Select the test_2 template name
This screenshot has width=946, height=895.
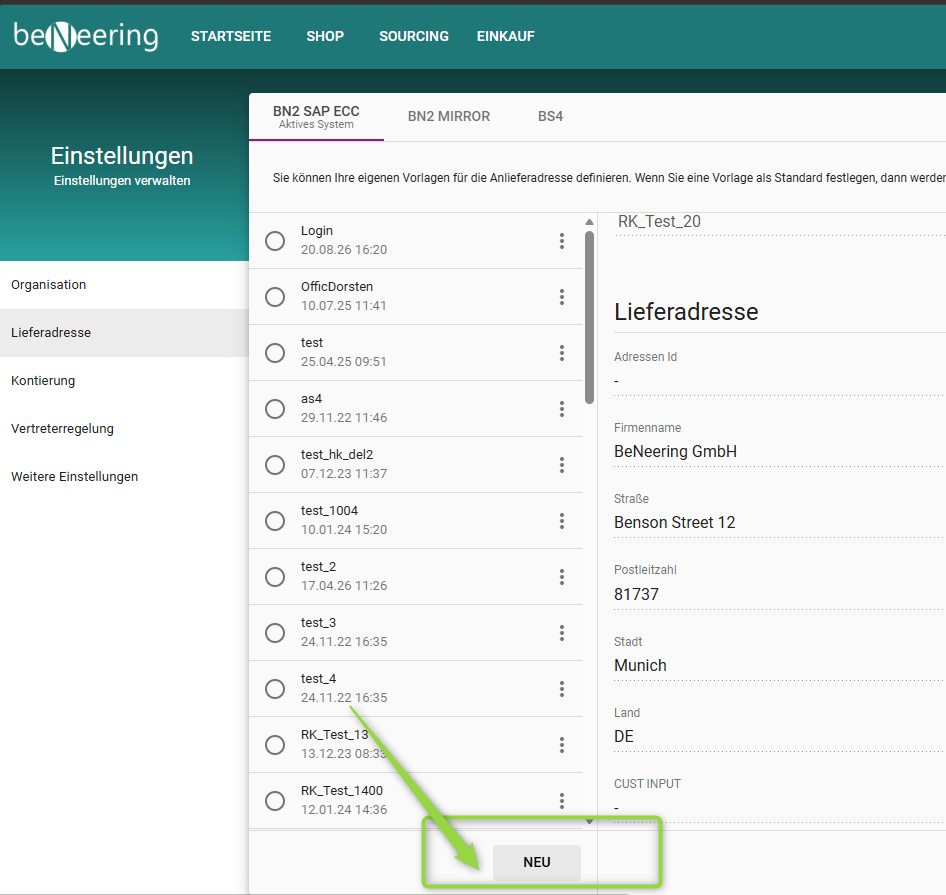[x=319, y=567]
